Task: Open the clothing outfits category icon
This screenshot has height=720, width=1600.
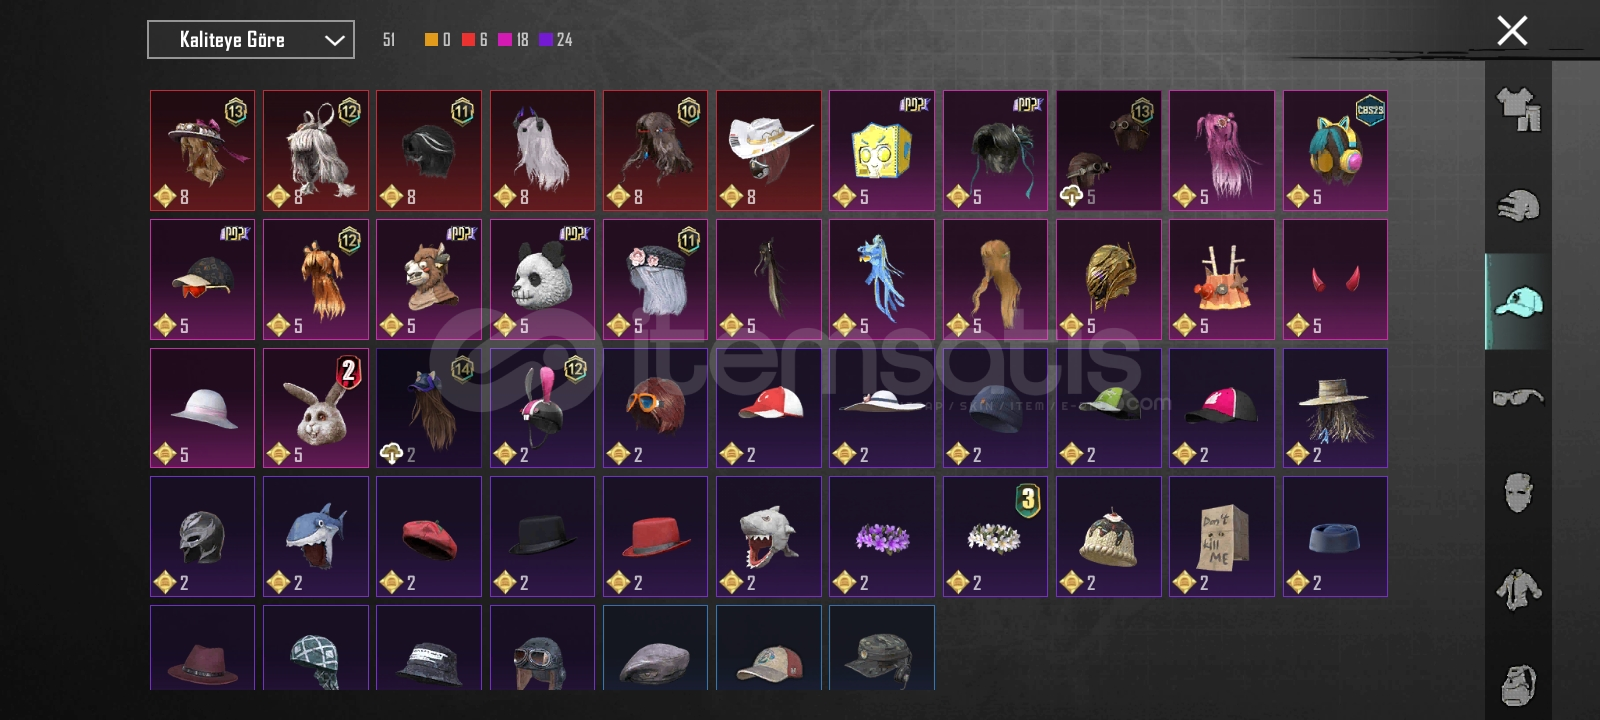Action: tap(1518, 110)
